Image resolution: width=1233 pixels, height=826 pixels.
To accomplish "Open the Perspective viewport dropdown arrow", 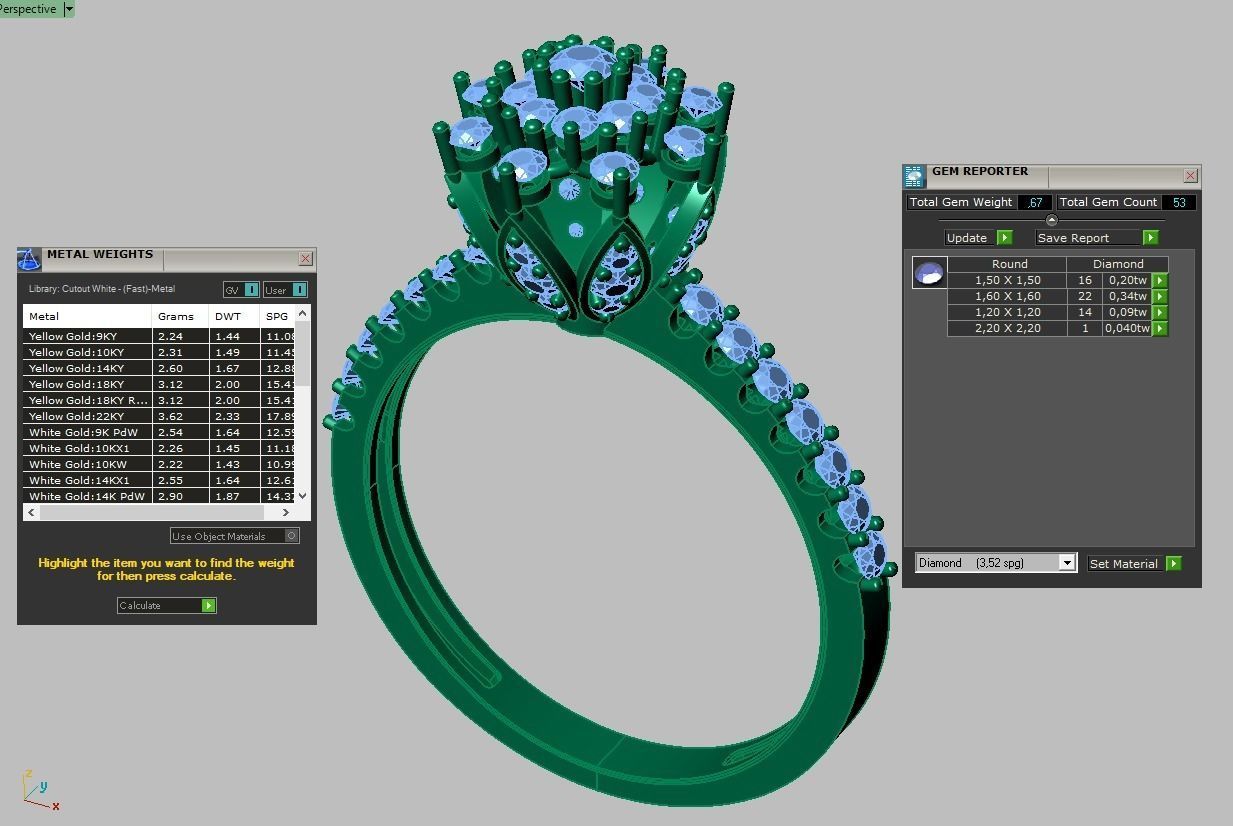I will pyautogui.click(x=68, y=9).
